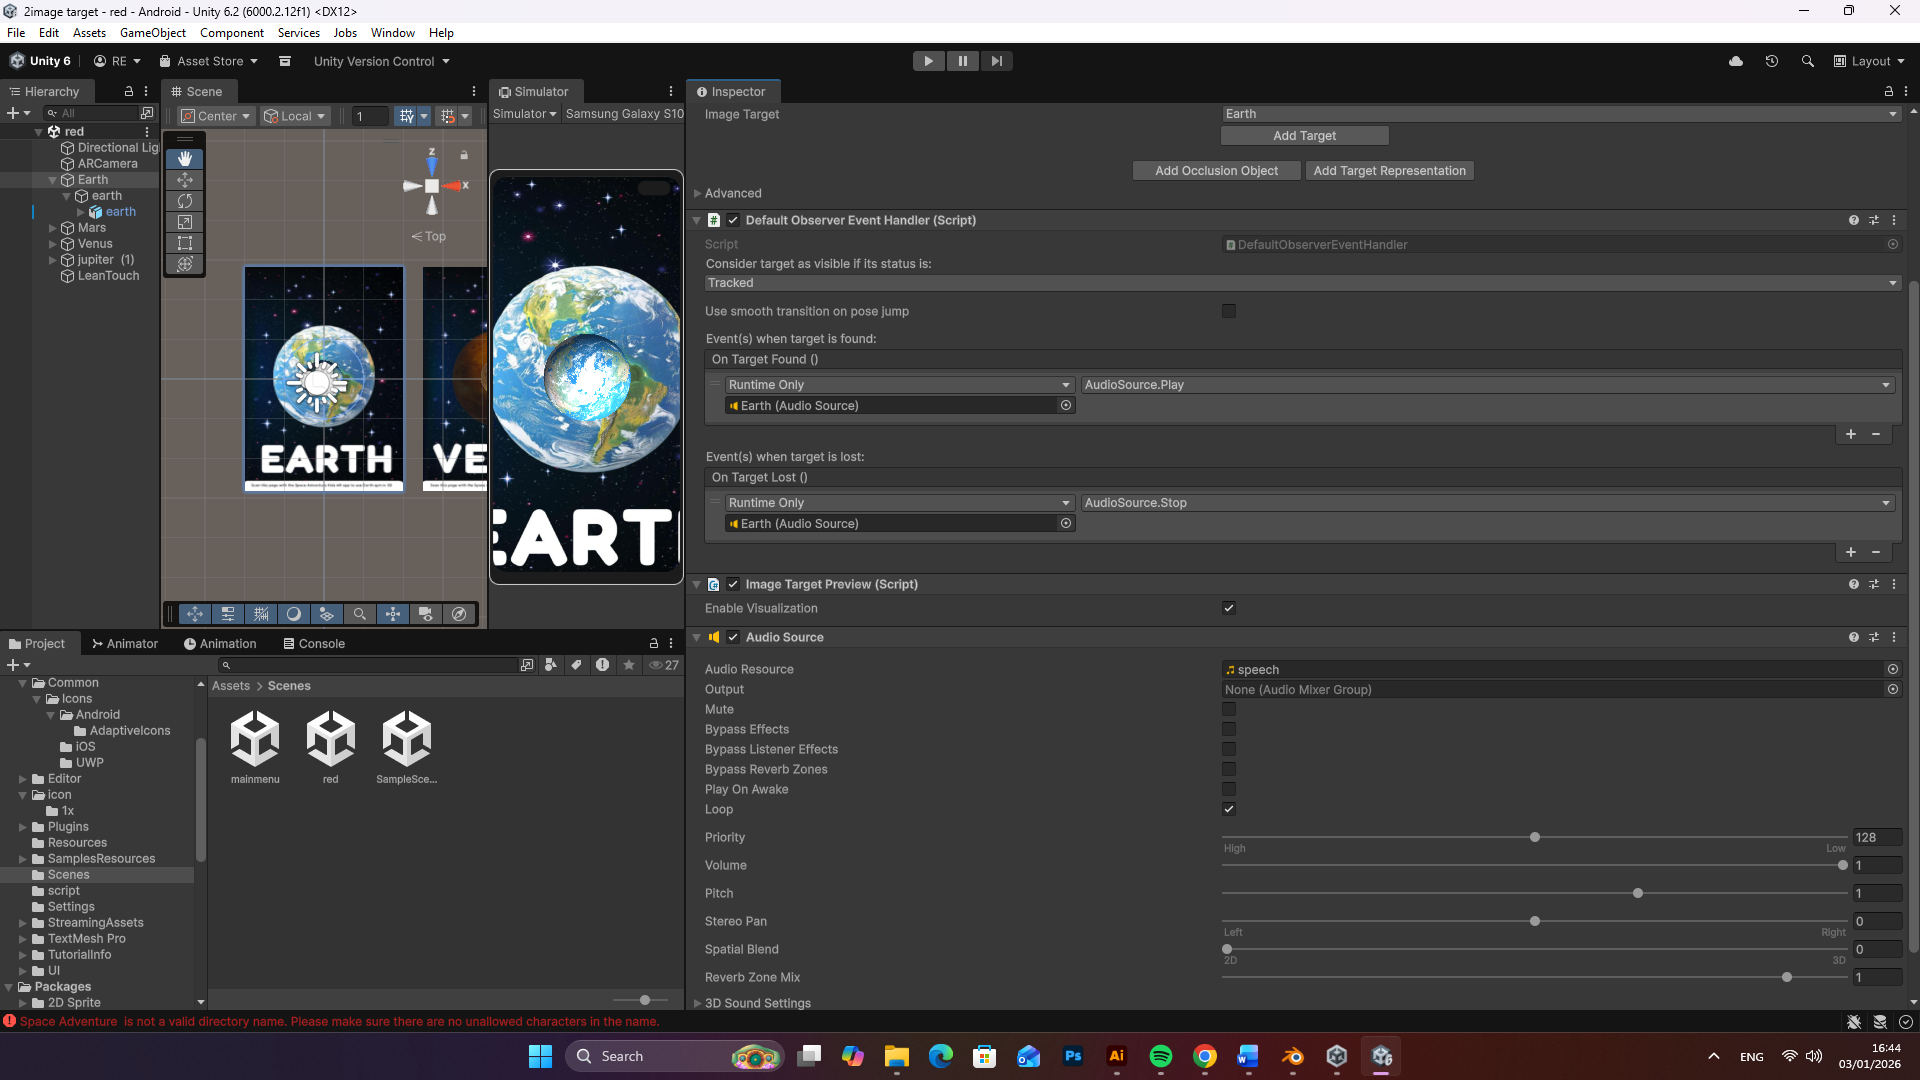Open Undo History icon in the top bar
1920x1080 pixels.
coord(1771,61)
